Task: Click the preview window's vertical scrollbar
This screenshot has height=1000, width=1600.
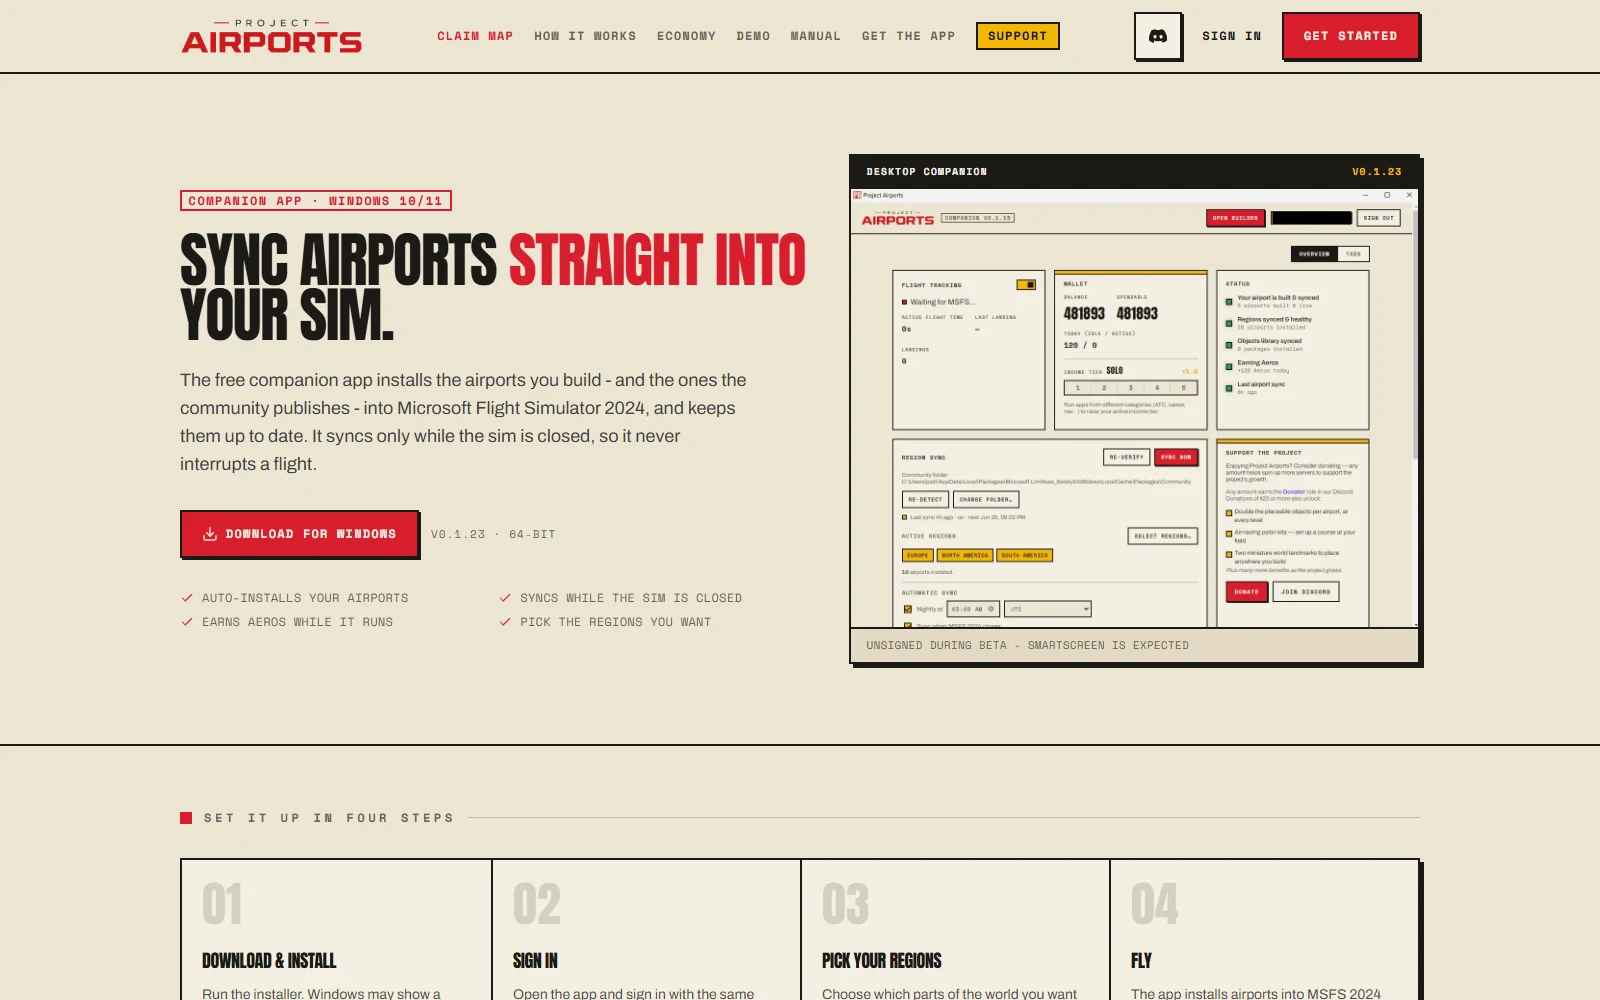Action: point(1415,333)
